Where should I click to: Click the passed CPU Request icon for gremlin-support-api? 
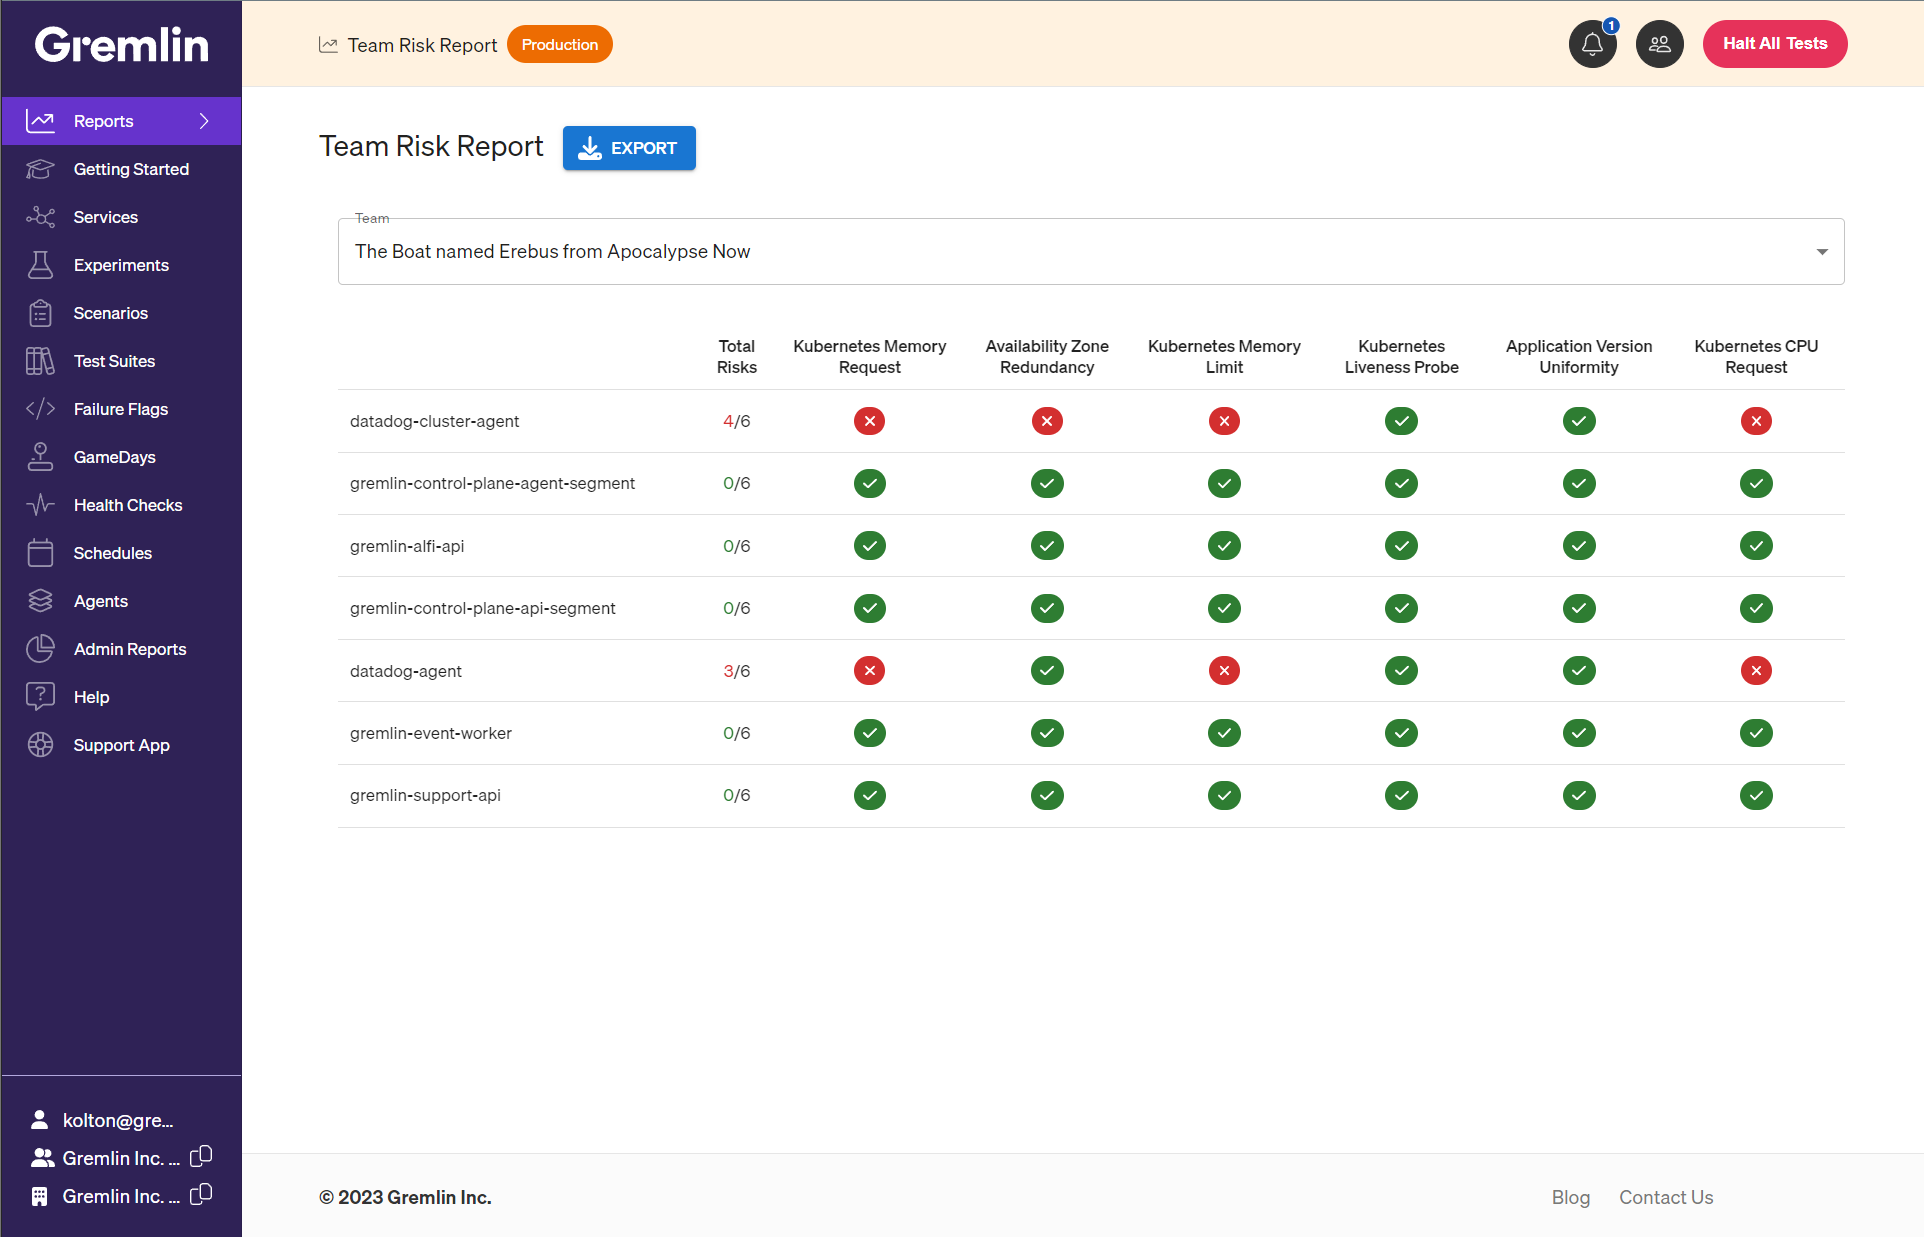coord(1756,796)
